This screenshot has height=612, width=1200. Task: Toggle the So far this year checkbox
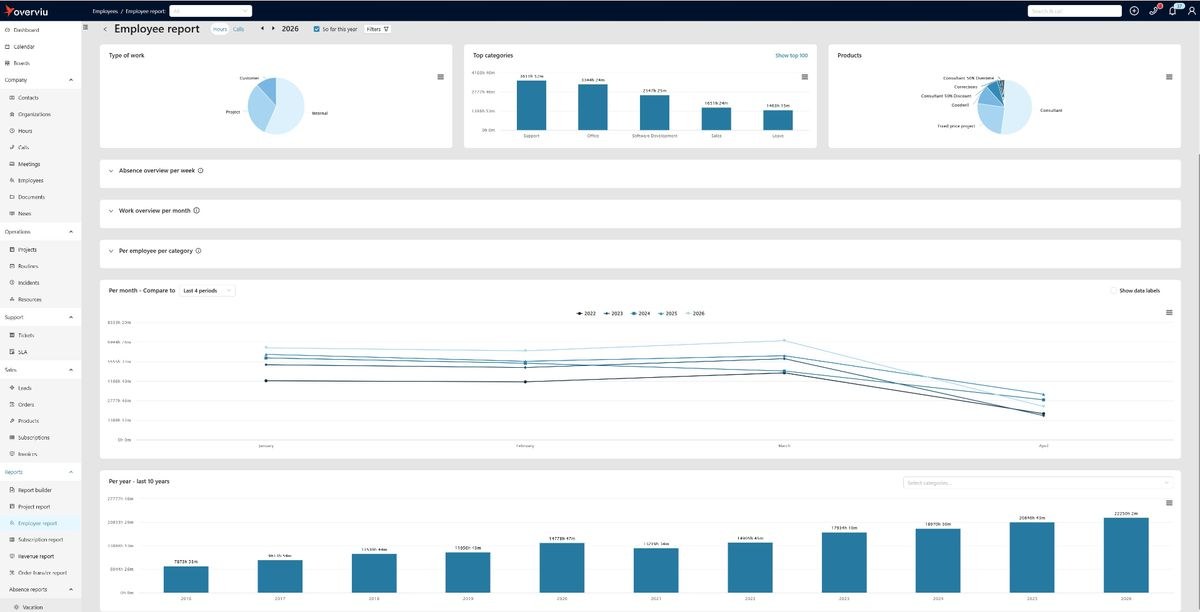point(317,29)
